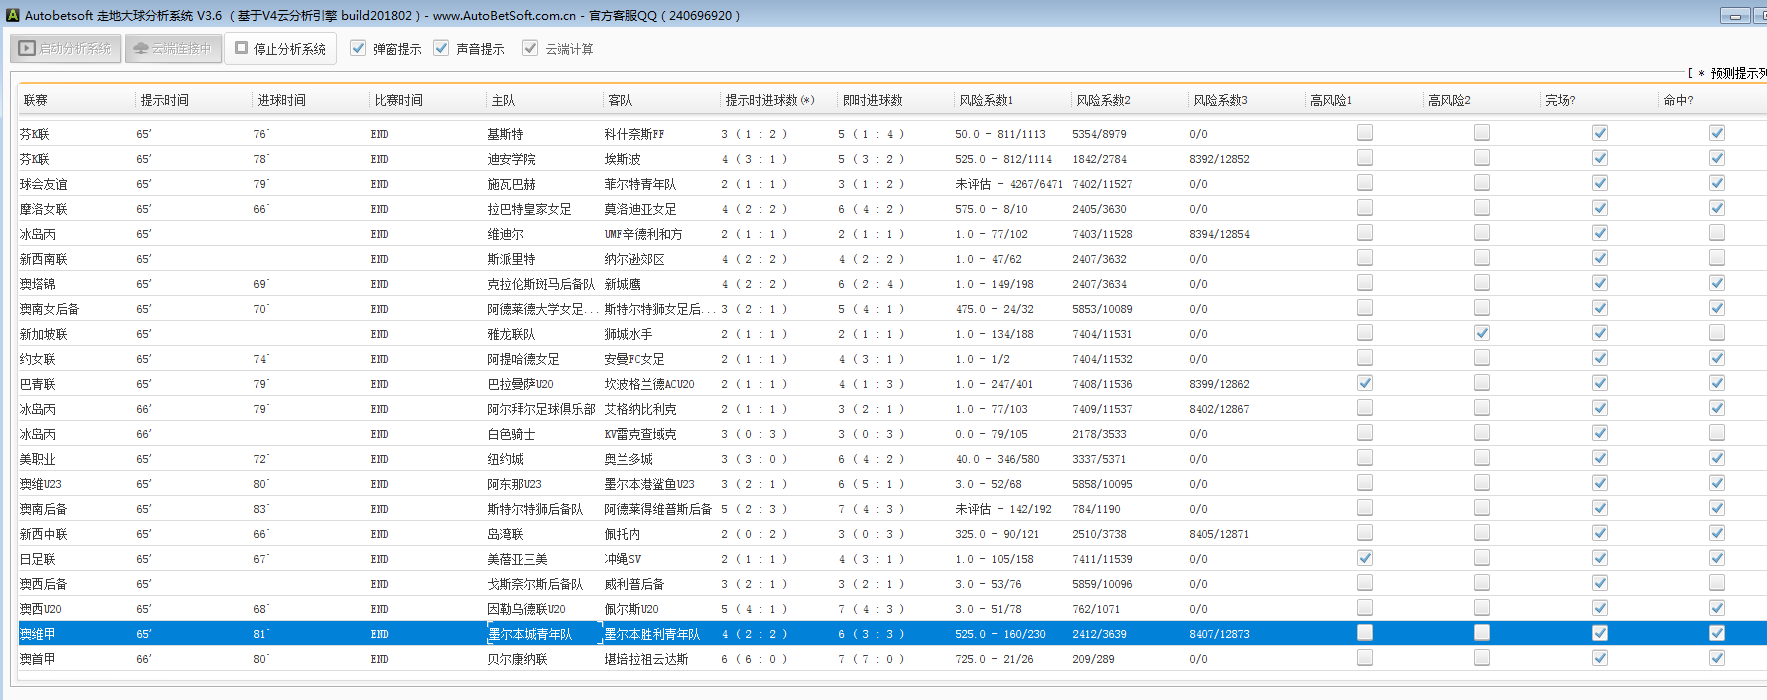Check 命中? for the 白色骑士 row
1767x700 pixels.
pyautogui.click(x=1716, y=433)
